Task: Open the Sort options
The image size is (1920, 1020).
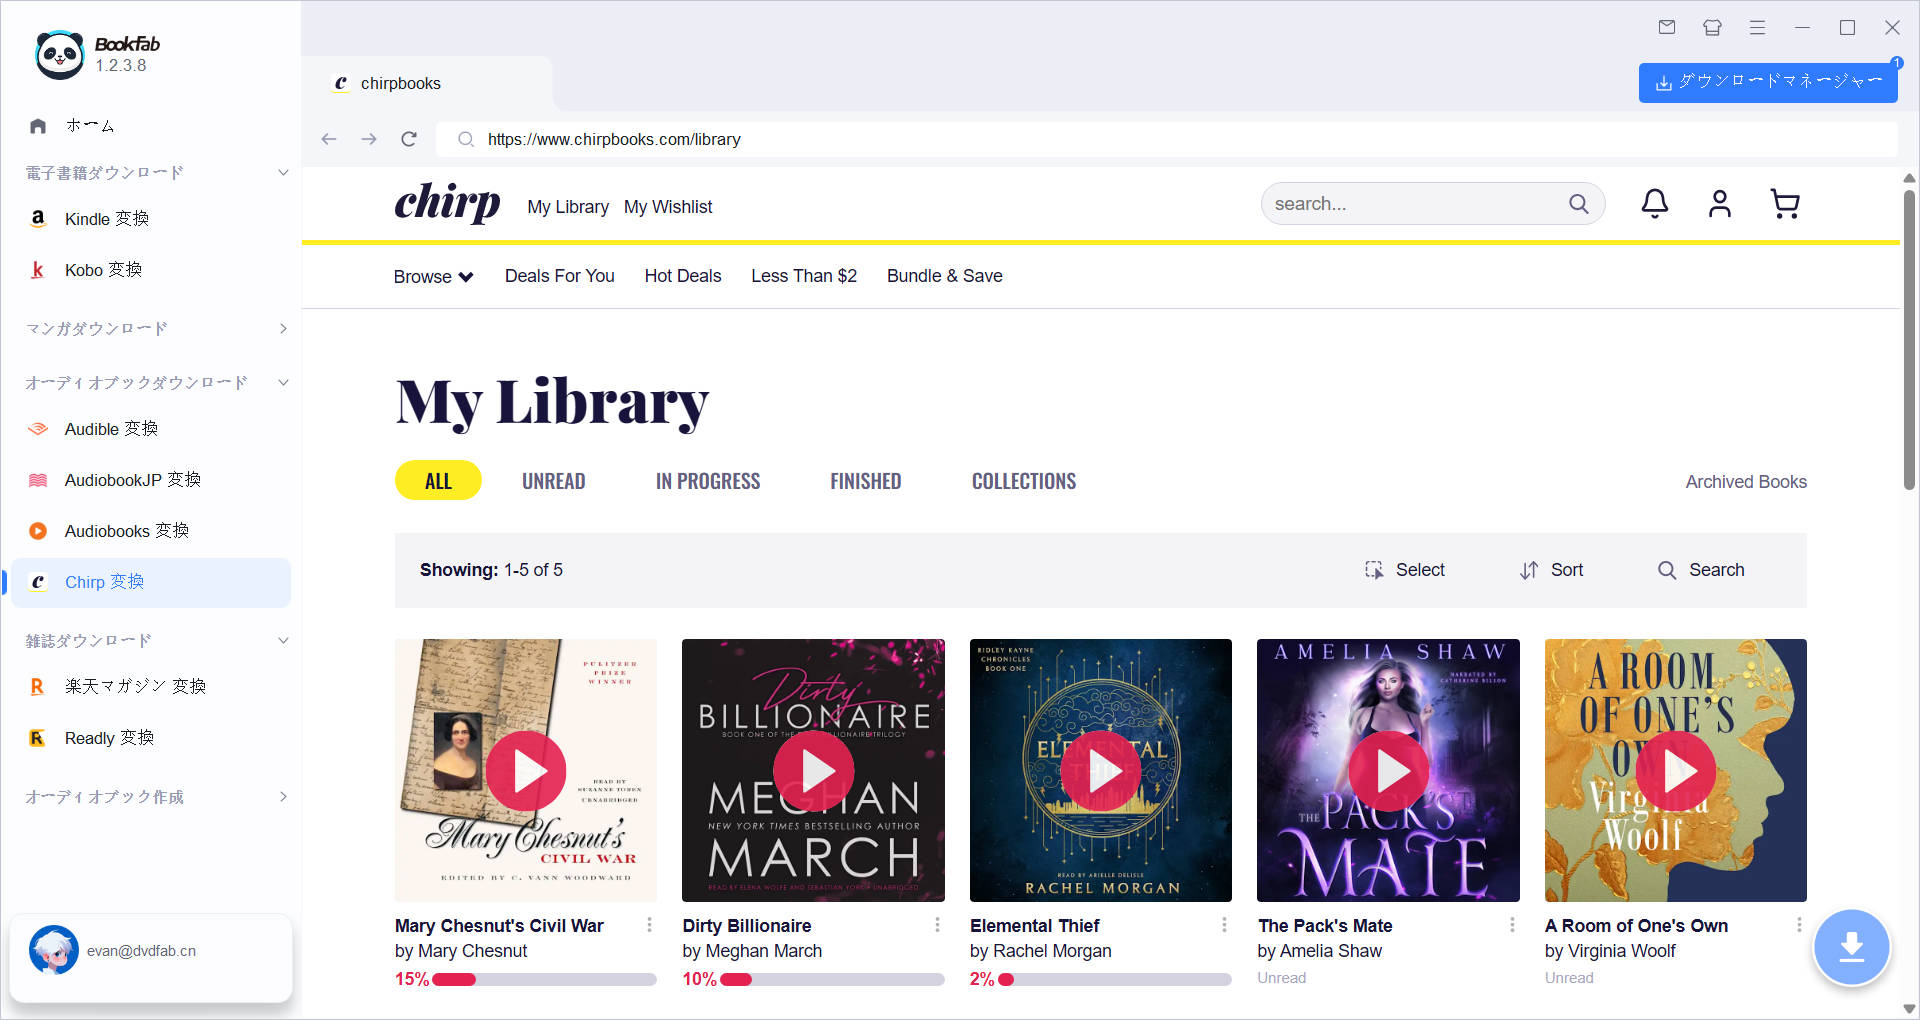Action: (1552, 570)
